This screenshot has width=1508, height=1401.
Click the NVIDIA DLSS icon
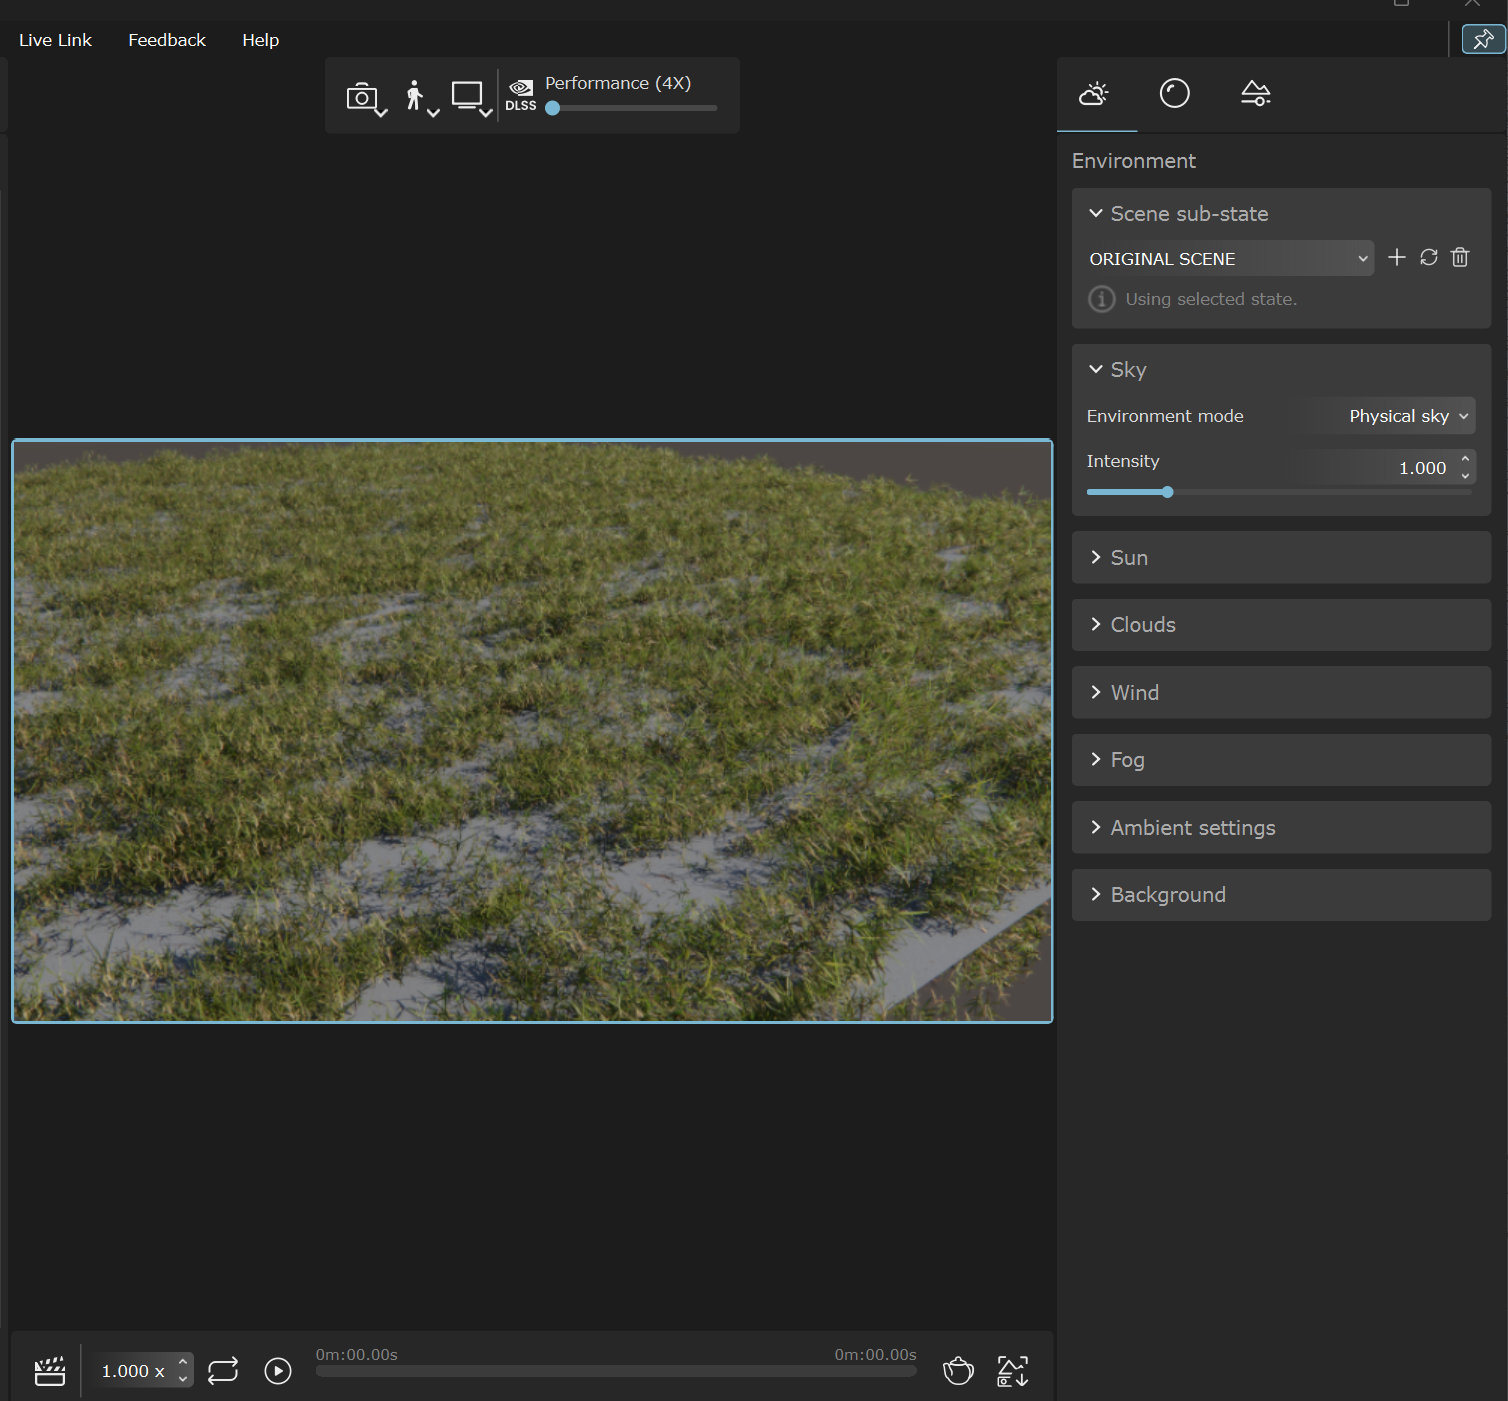coord(521,95)
